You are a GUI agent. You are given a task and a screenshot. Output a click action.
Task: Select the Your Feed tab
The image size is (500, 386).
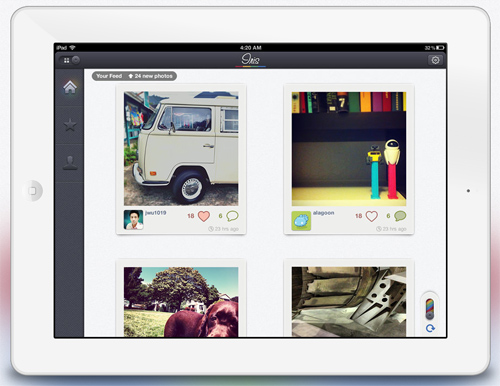(109, 76)
